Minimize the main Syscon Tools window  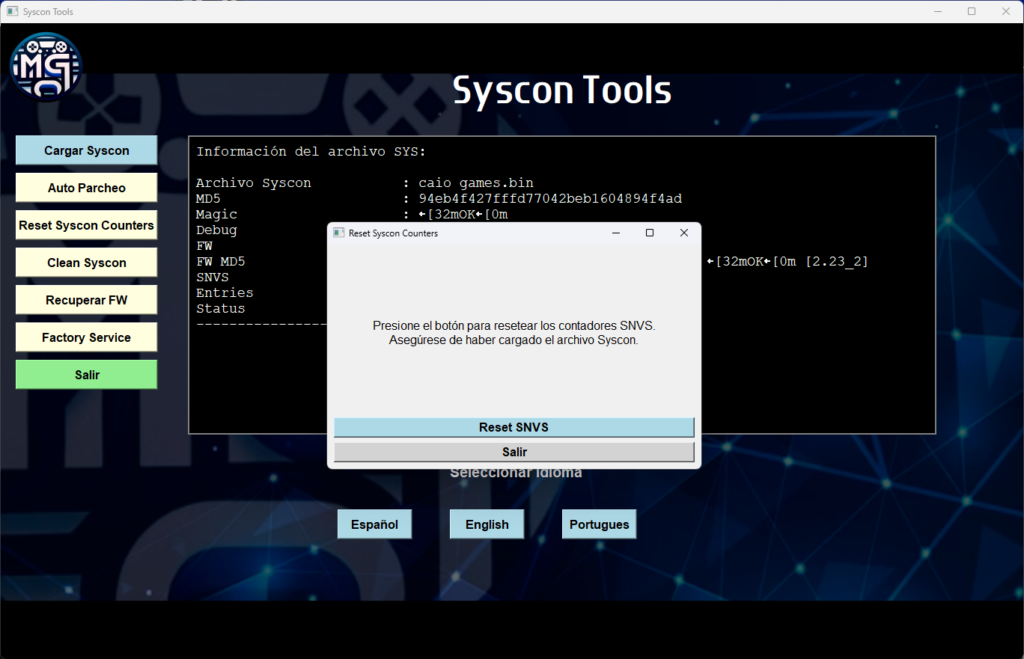point(938,12)
